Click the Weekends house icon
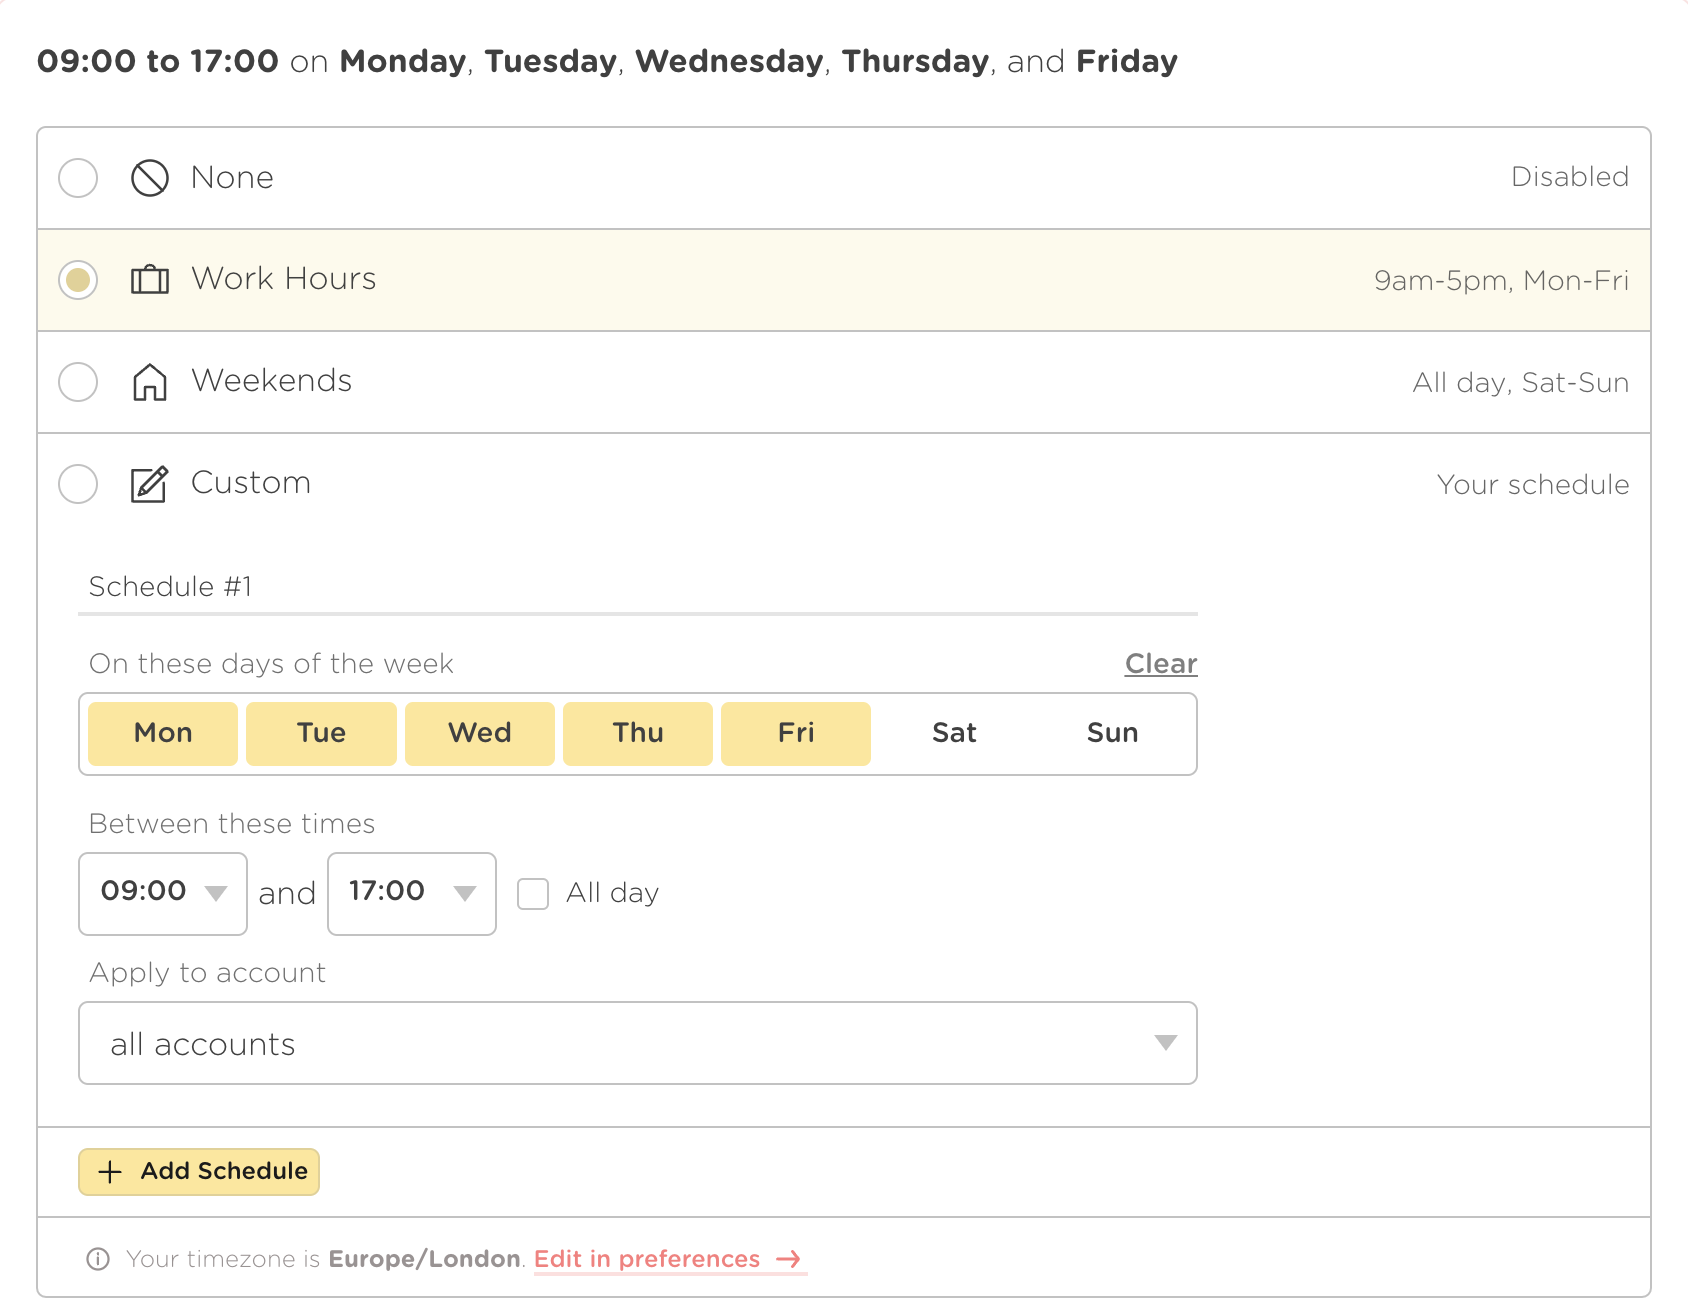The height and width of the screenshot is (1310, 1688). pyautogui.click(x=150, y=382)
